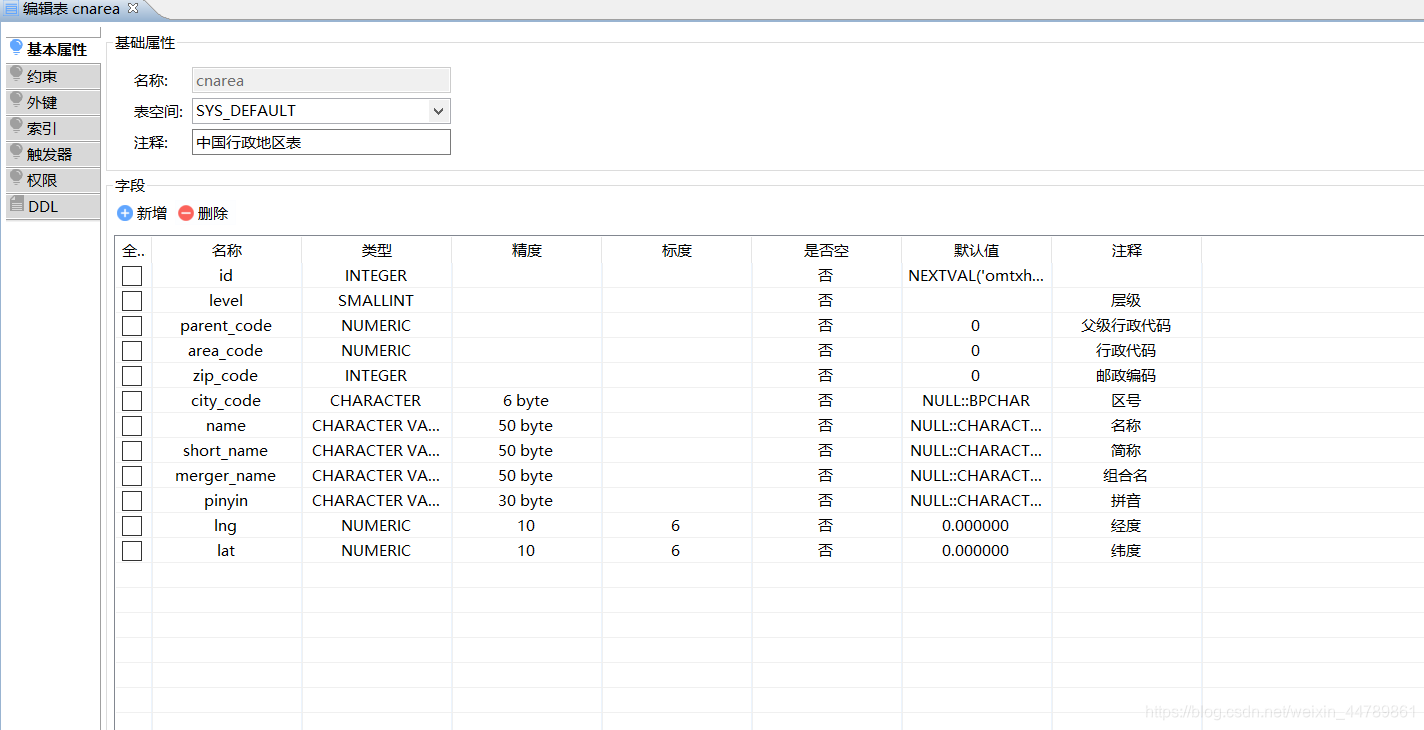This screenshot has height=730, width=1424.
Task: Click the 简称 comment cell
Action: click(1126, 451)
